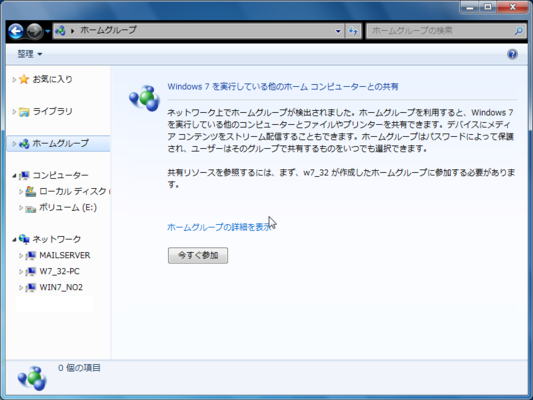The image size is (533, 400).
Task: Select WIN7_NO2 in the network list
Action: [61, 287]
